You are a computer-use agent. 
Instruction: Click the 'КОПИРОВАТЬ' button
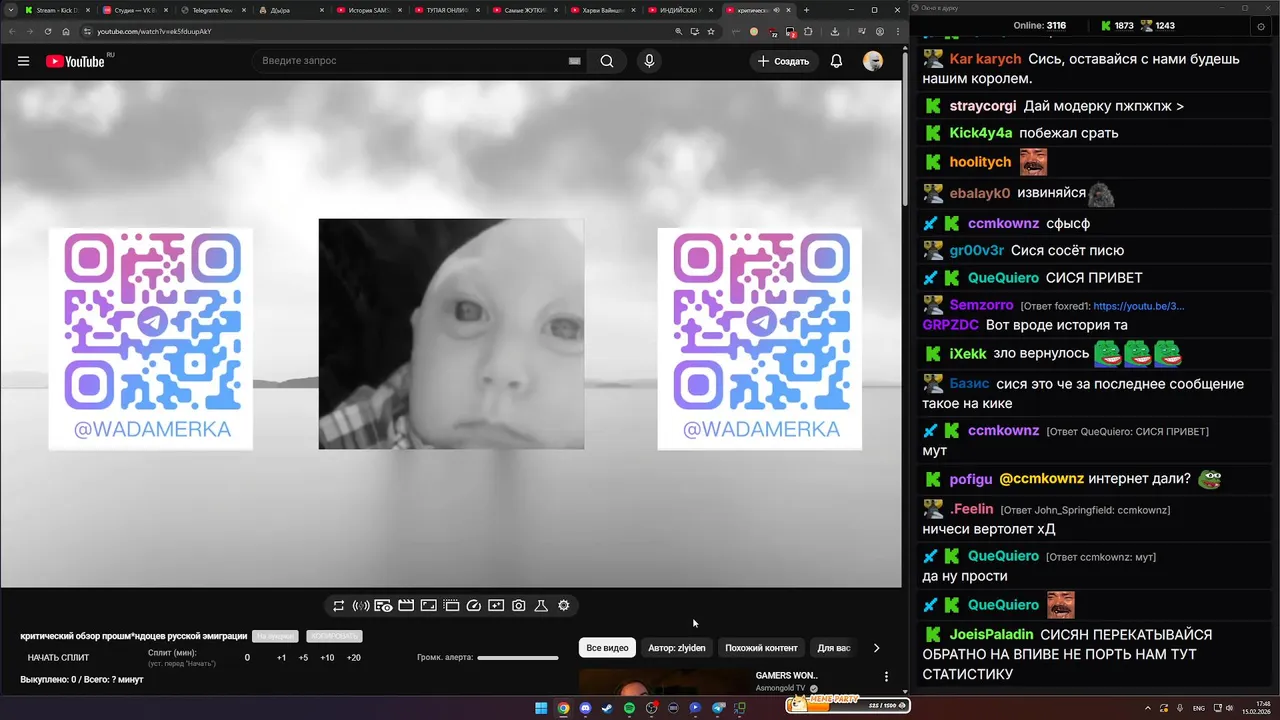[x=335, y=636]
